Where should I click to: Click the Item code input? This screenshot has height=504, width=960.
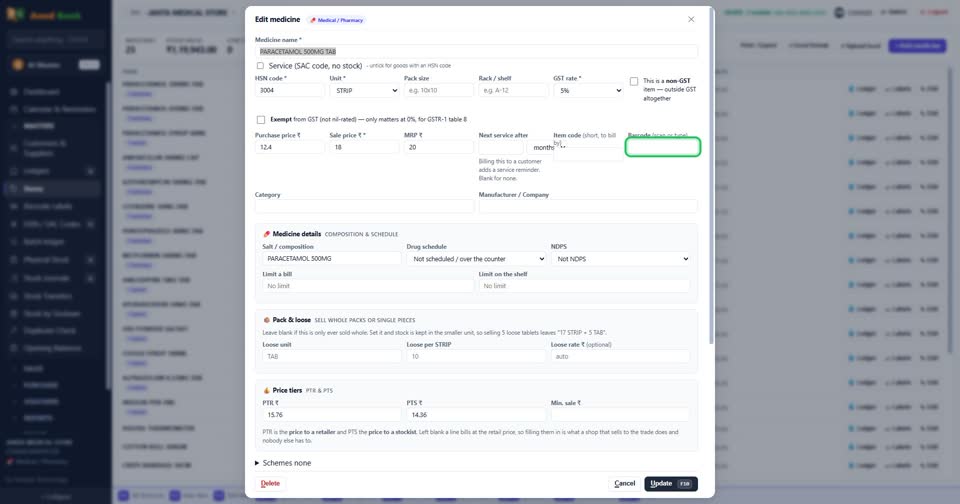click(x=588, y=154)
